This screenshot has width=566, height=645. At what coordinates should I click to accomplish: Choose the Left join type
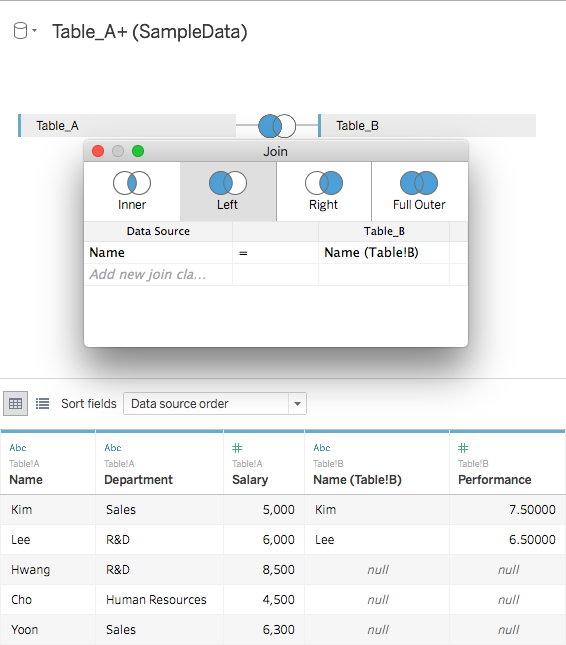(x=228, y=191)
